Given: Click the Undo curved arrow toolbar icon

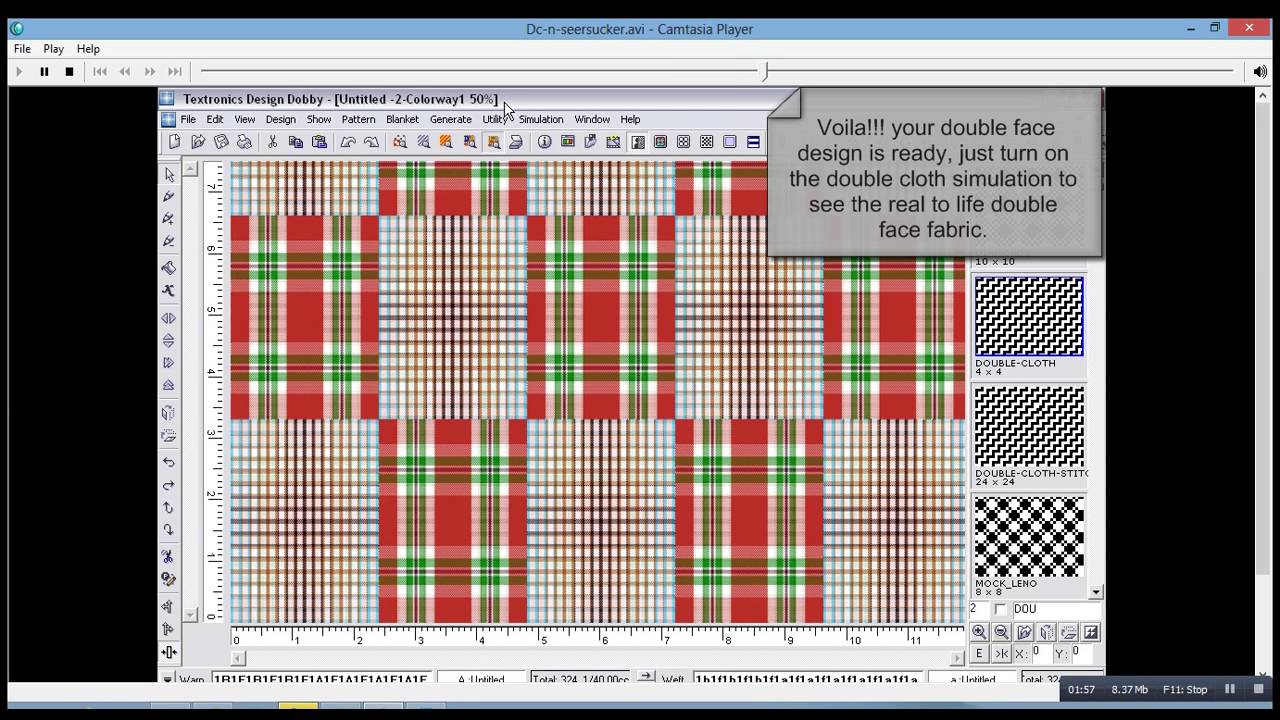Looking at the screenshot, I should (348, 142).
